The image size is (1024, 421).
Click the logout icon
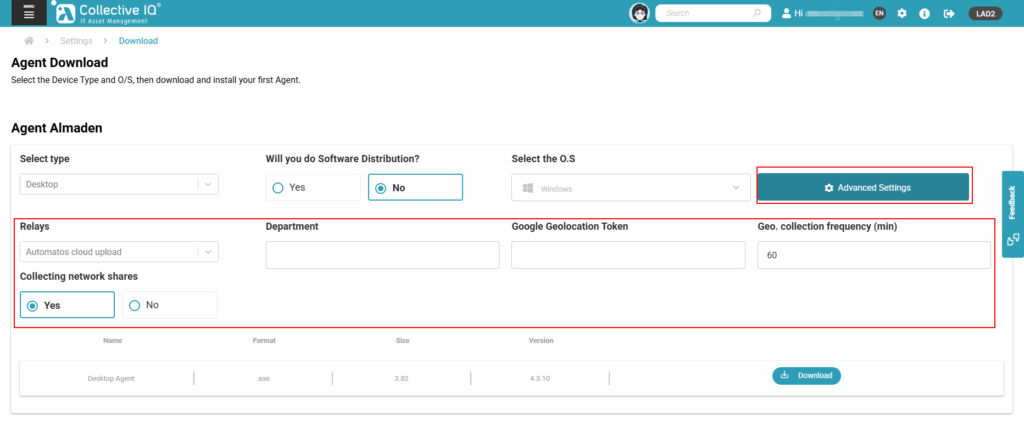948,13
